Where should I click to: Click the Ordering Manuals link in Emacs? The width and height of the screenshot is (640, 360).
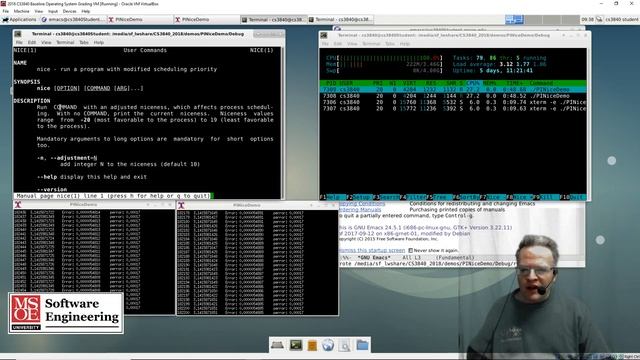point(360,210)
